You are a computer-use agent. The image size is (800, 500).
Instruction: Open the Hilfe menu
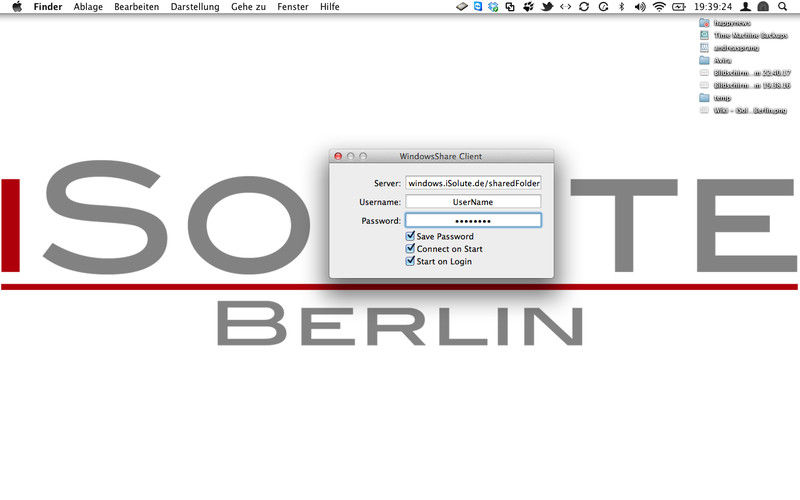point(330,7)
